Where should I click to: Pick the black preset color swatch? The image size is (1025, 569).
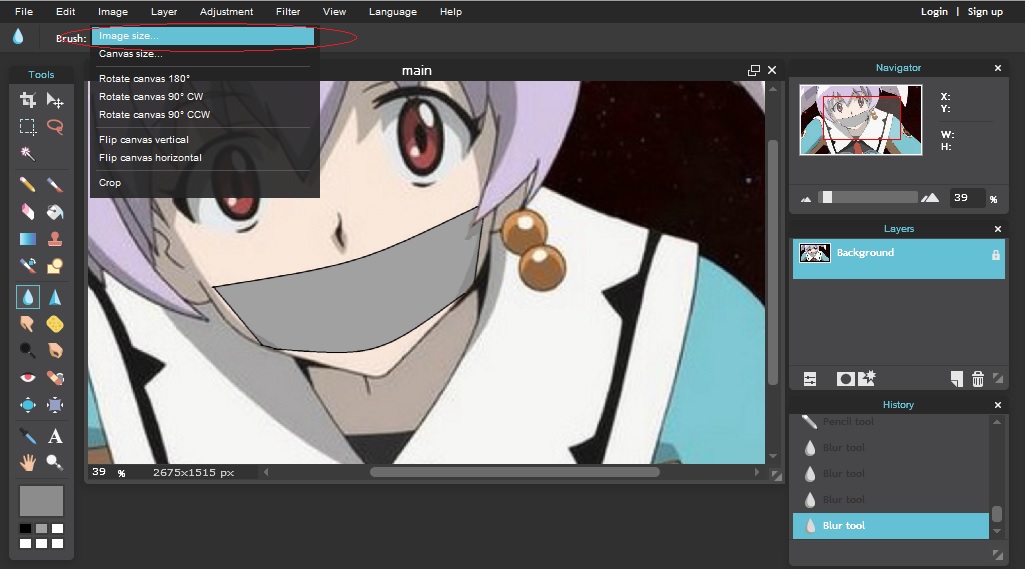25,528
